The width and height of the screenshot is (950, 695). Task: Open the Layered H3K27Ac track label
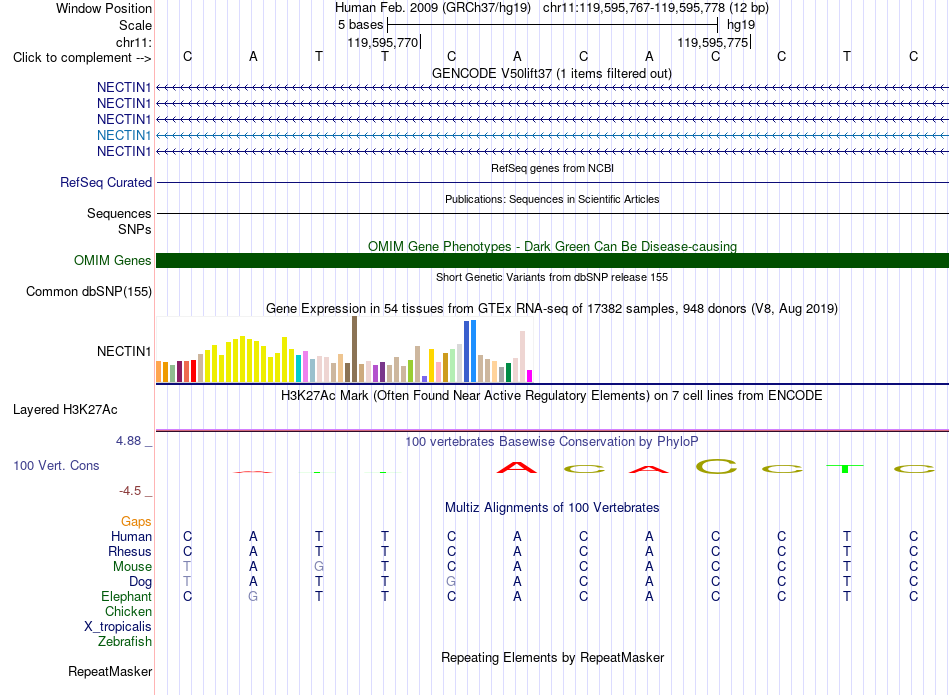65,410
